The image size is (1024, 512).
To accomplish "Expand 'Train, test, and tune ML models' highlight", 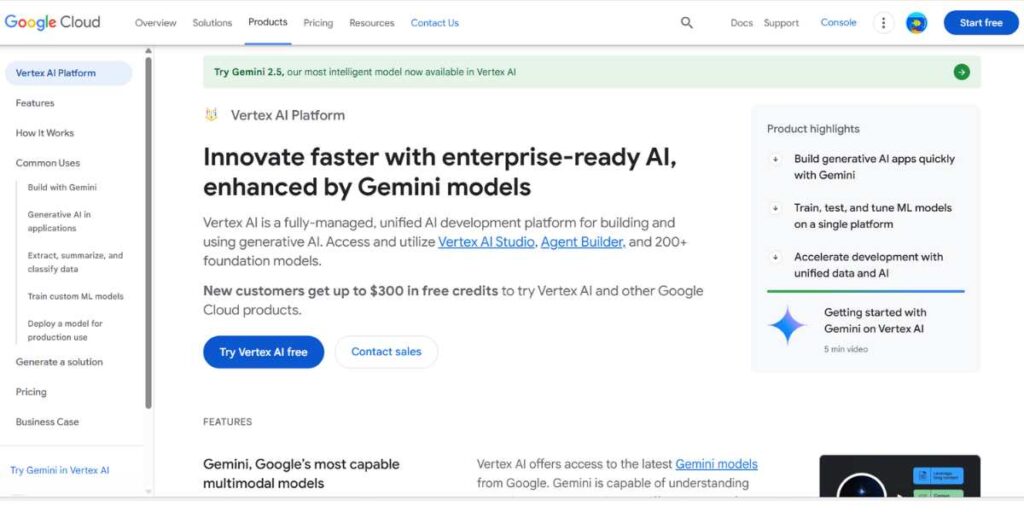I will (x=775, y=208).
